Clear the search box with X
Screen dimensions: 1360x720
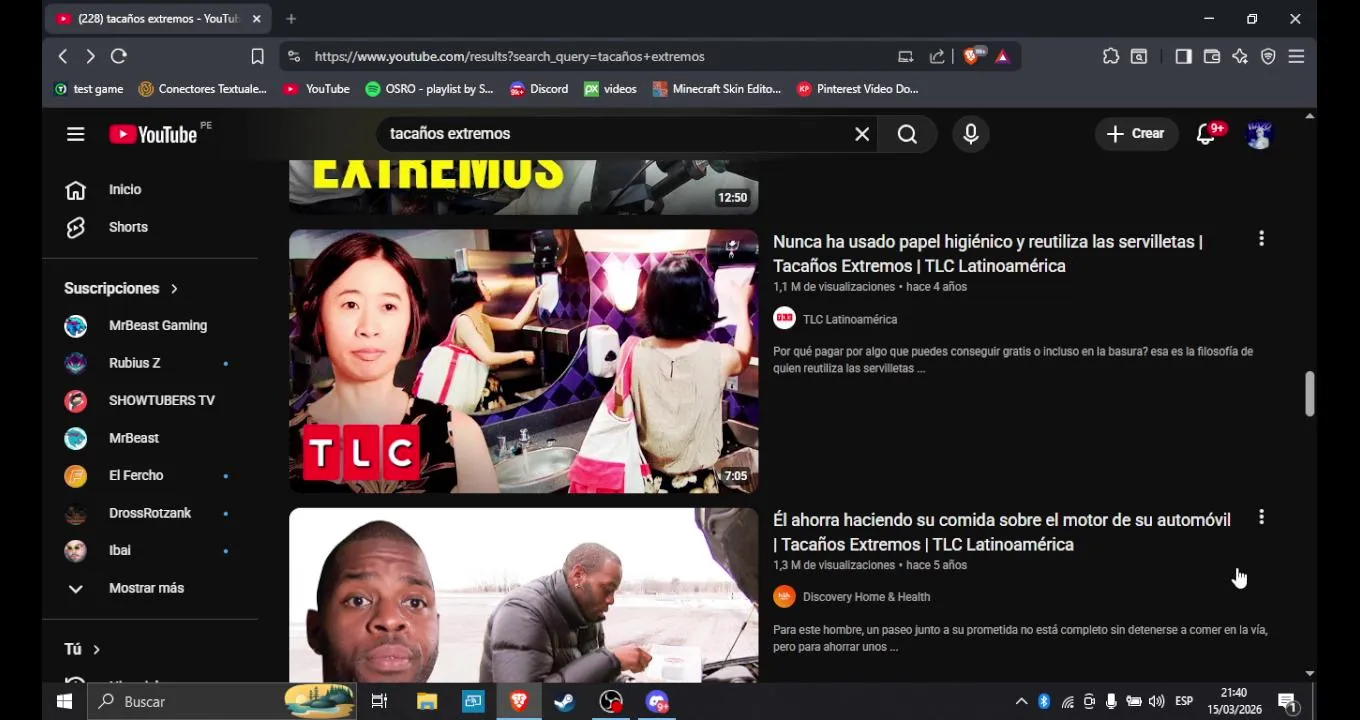(862, 134)
